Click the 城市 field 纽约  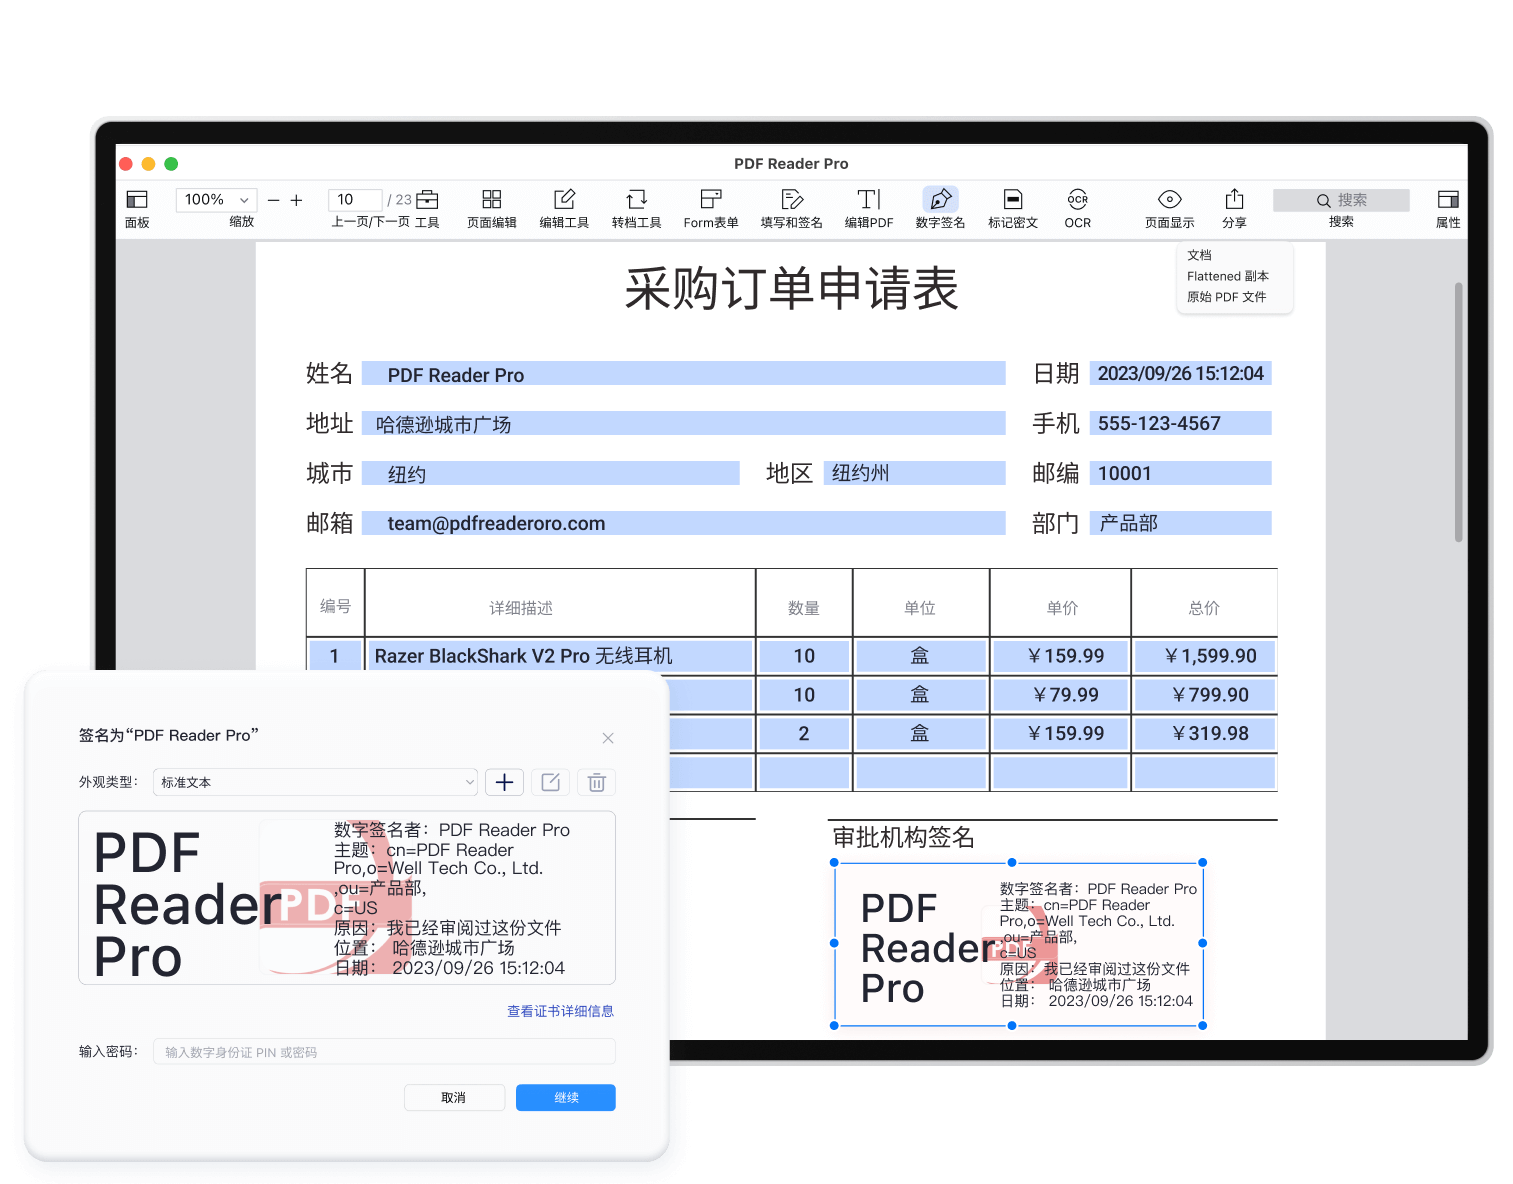550,473
